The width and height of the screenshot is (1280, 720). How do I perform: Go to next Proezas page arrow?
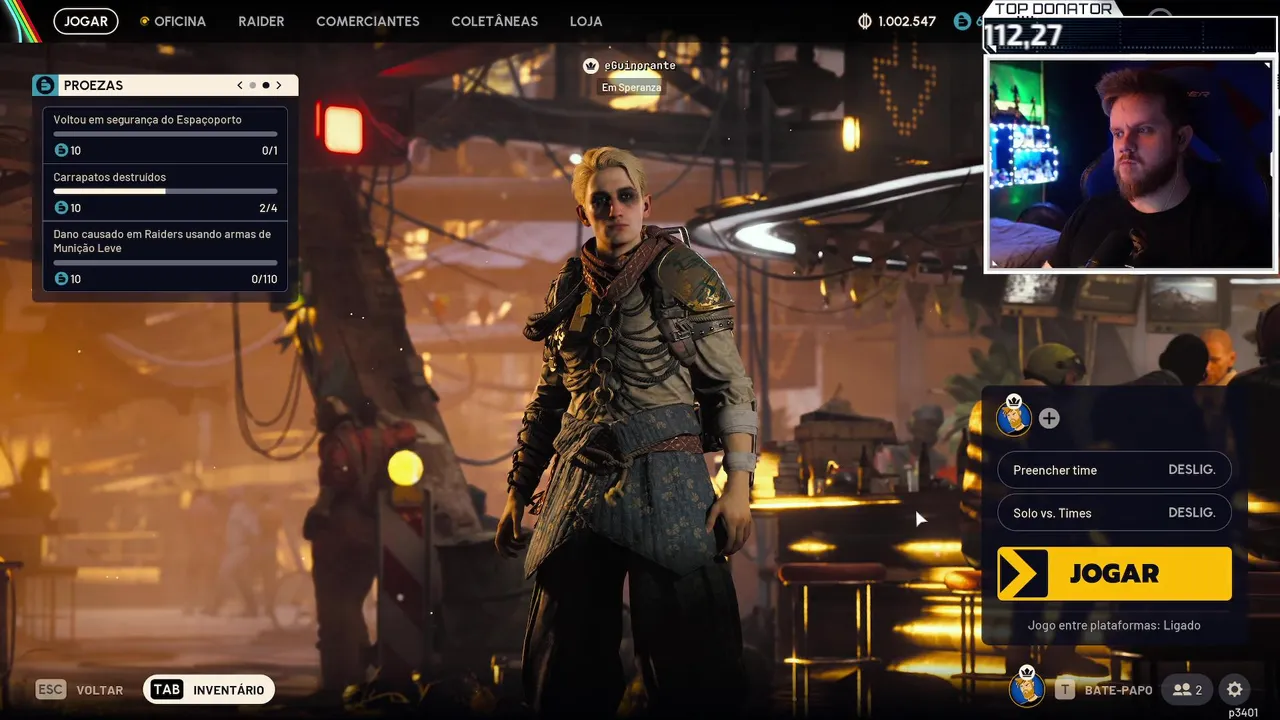(279, 85)
